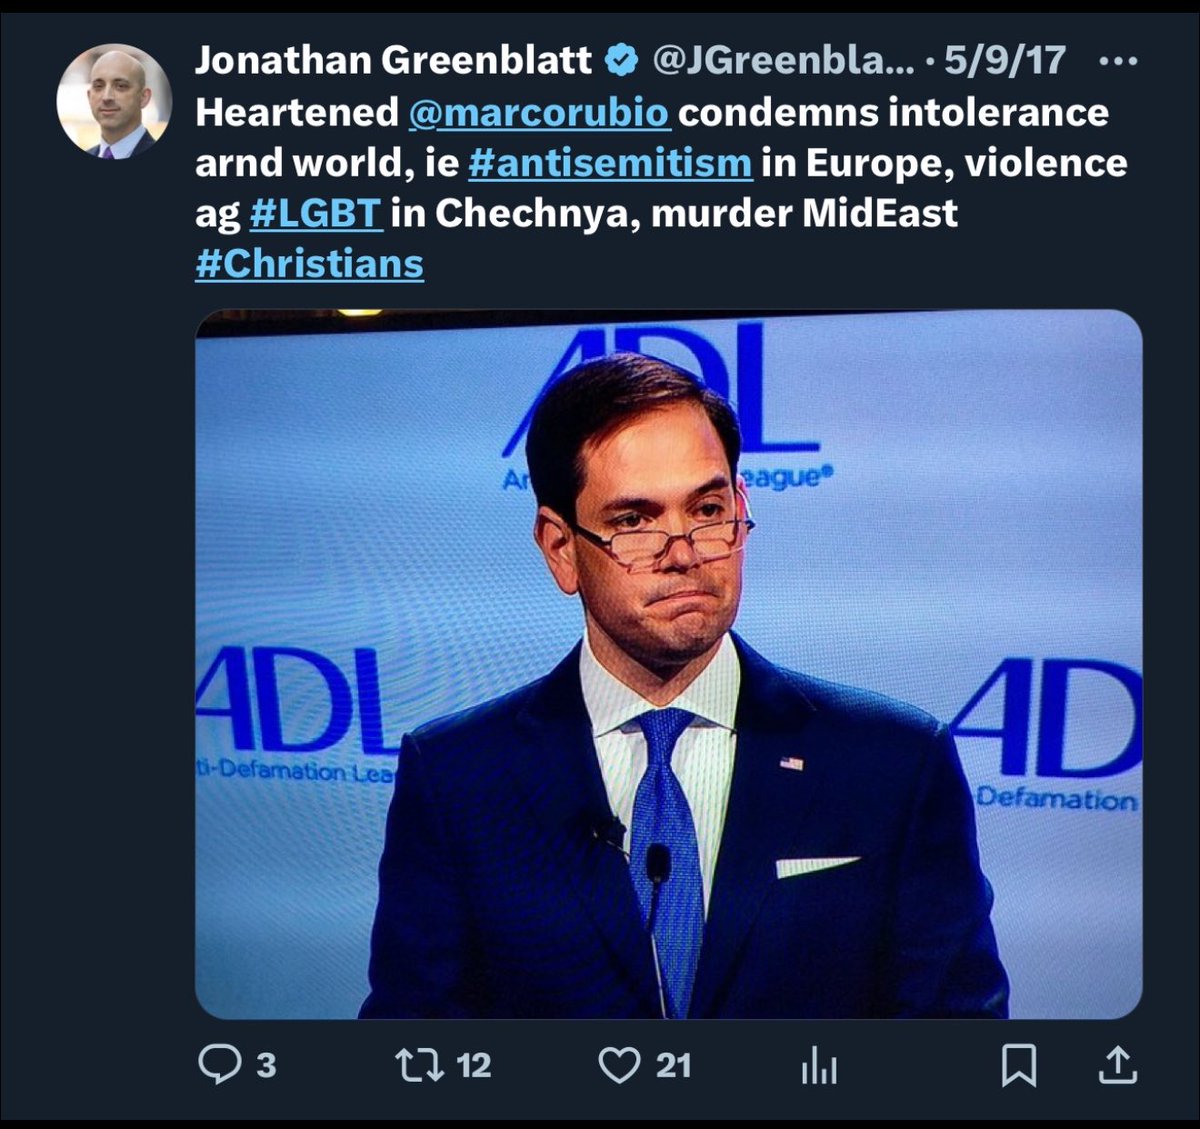Open Jonathan Greenblatt's profile picture
The width and height of the screenshot is (1200, 1129).
click(114, 102)
